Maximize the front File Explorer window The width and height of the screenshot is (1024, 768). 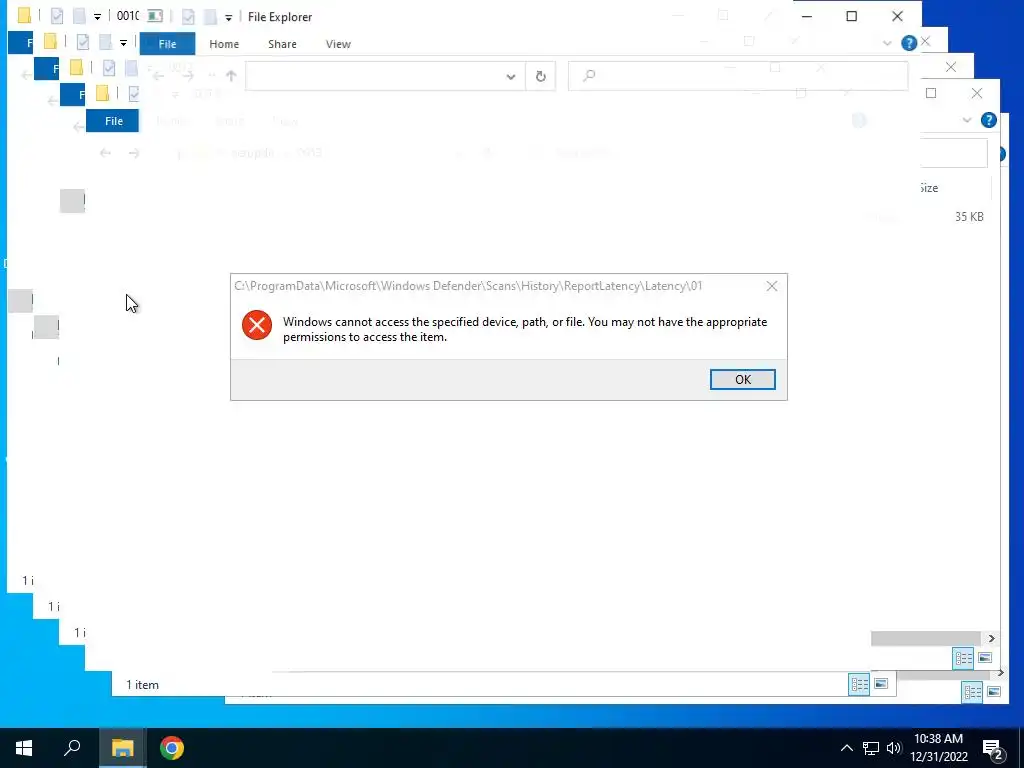tap(852, 16)
